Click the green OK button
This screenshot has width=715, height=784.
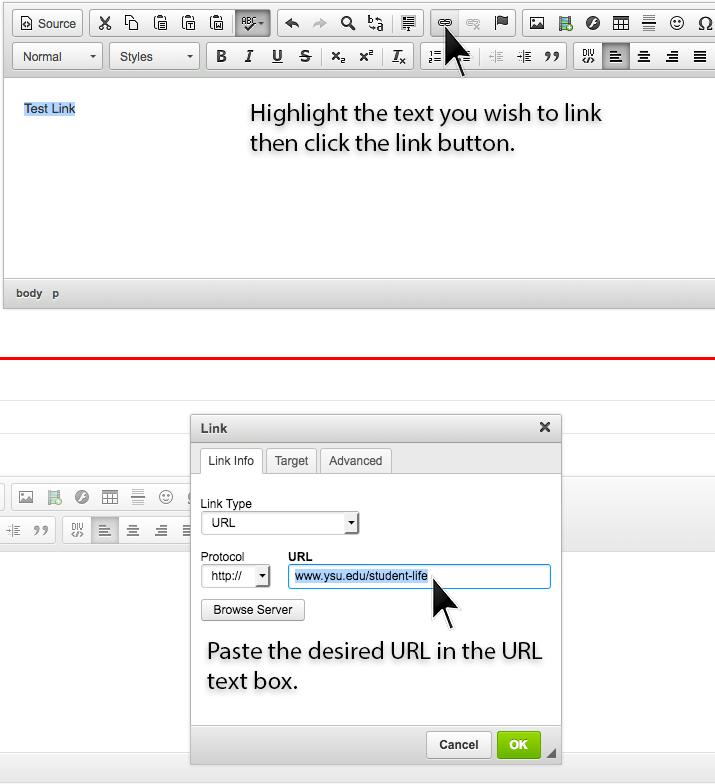click(x=518, y=744)
